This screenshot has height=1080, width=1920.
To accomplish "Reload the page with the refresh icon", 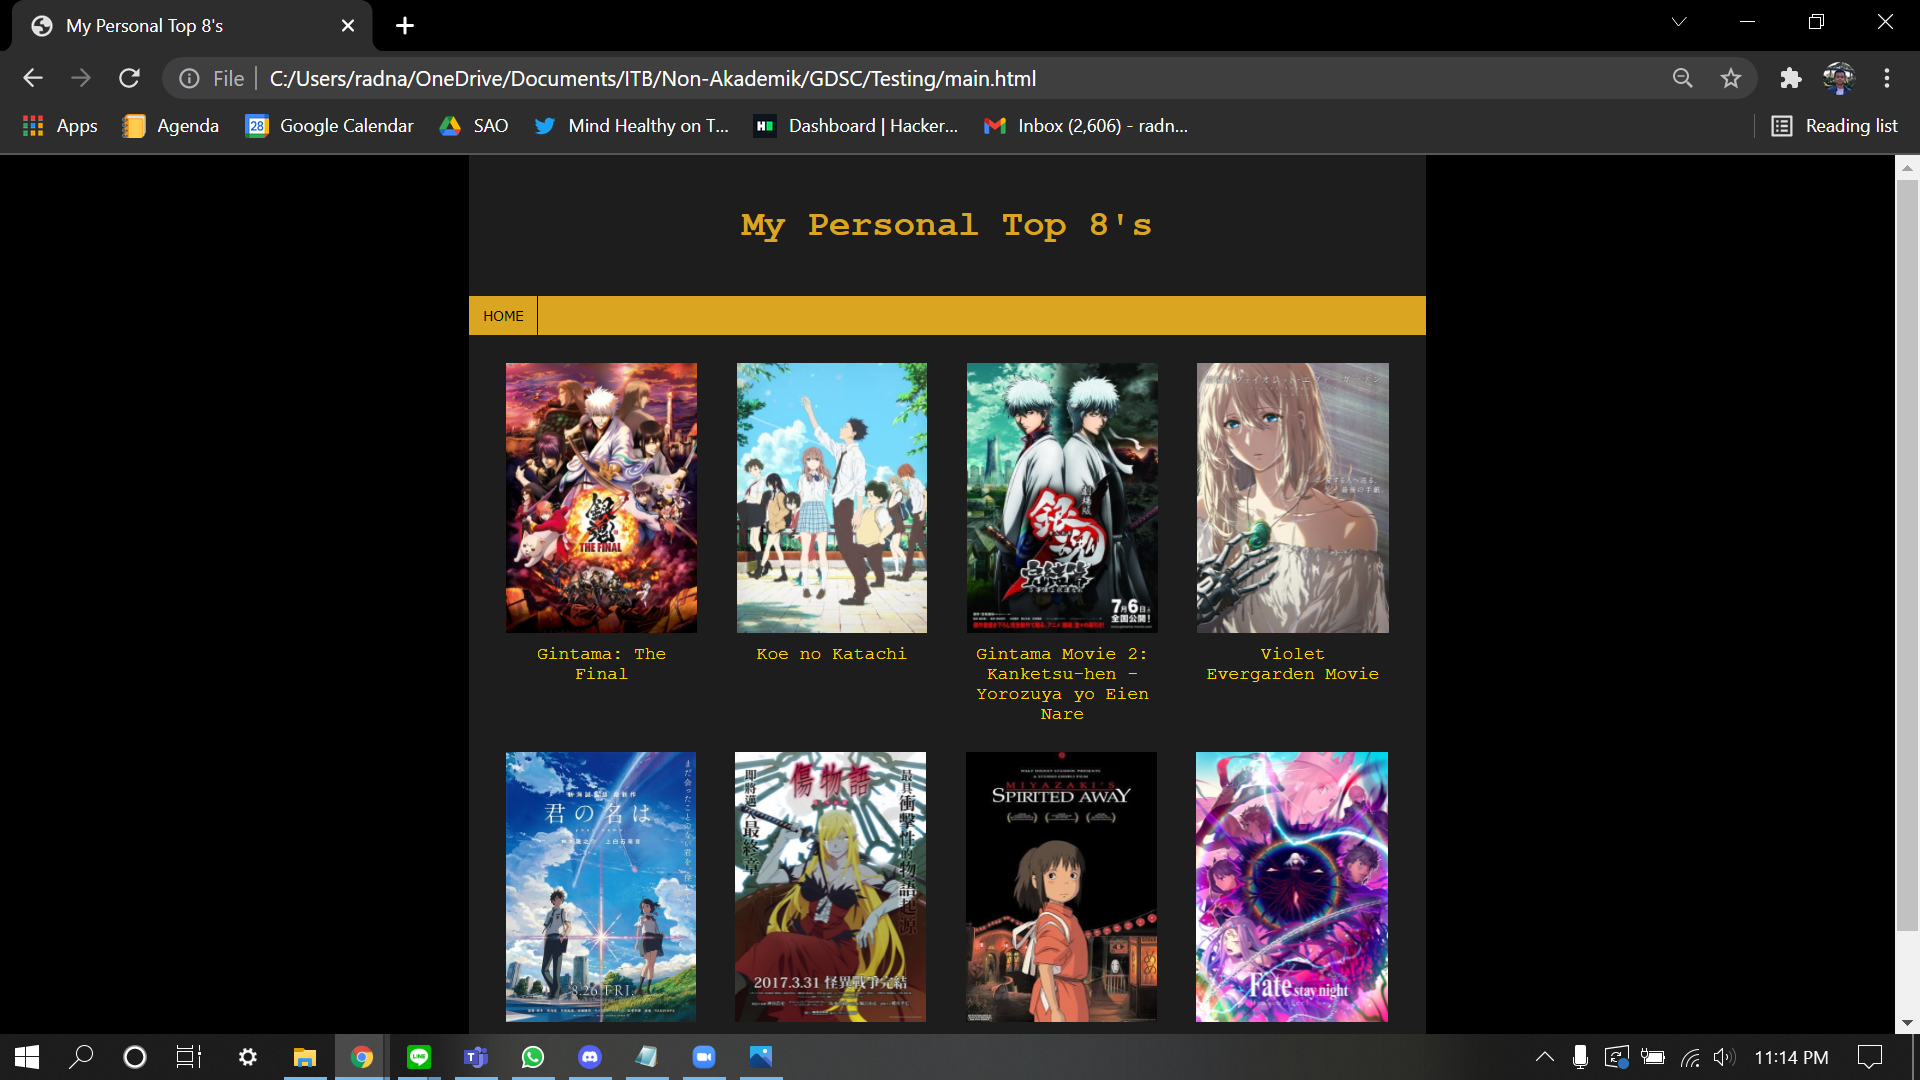I will (x=129, y=78).
